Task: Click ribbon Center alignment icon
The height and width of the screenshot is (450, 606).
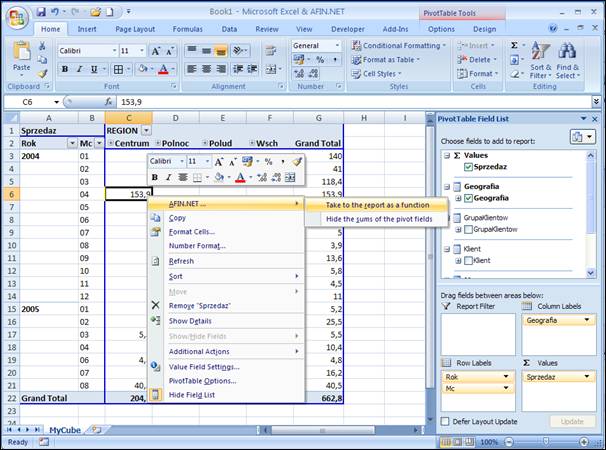Action: click(x=206, y=69)
